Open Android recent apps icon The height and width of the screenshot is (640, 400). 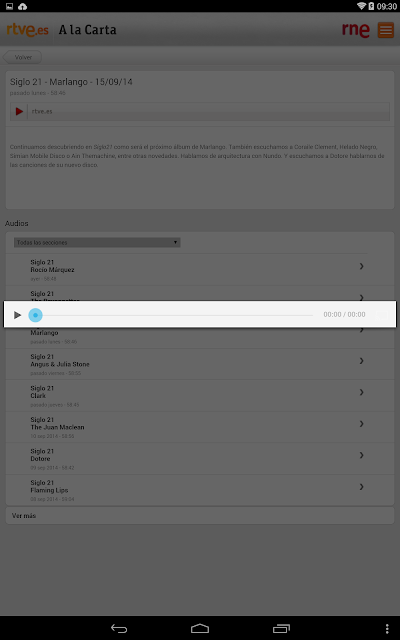281,629
